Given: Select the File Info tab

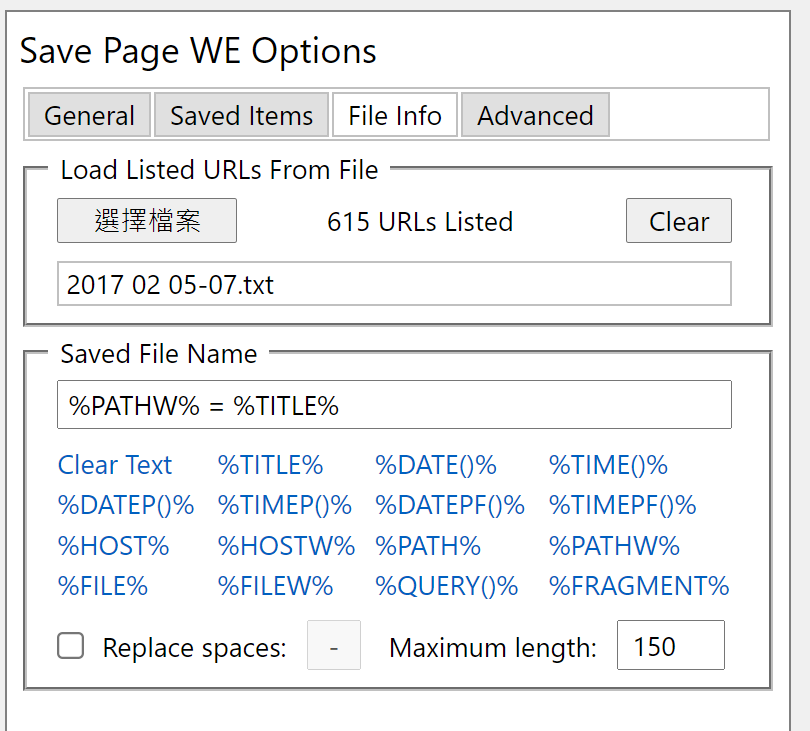Looking at the screenshot, I should 395,115.
